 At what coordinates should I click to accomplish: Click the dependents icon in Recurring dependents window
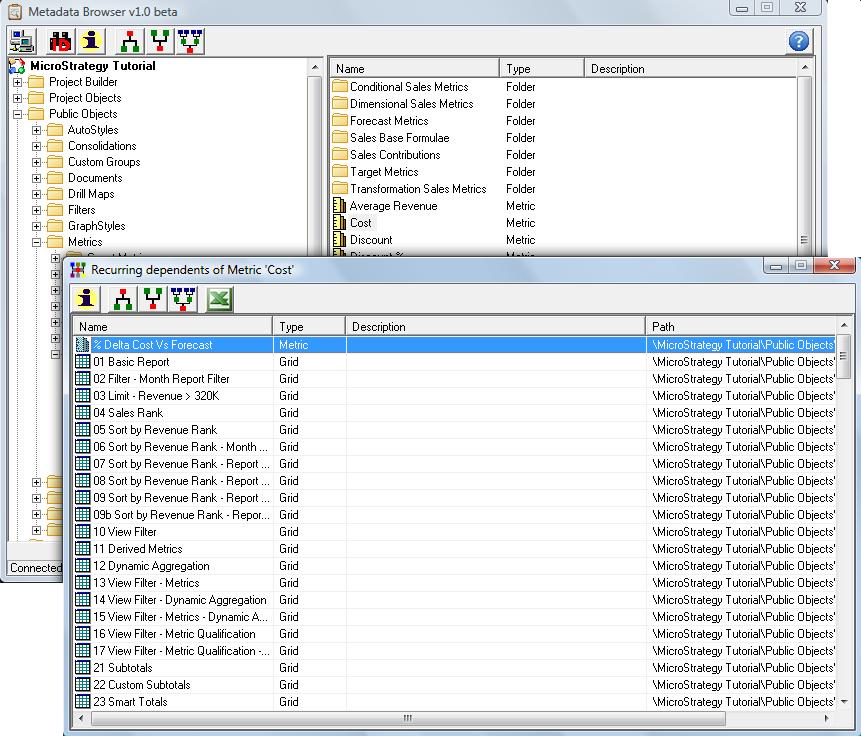(153, 299)
